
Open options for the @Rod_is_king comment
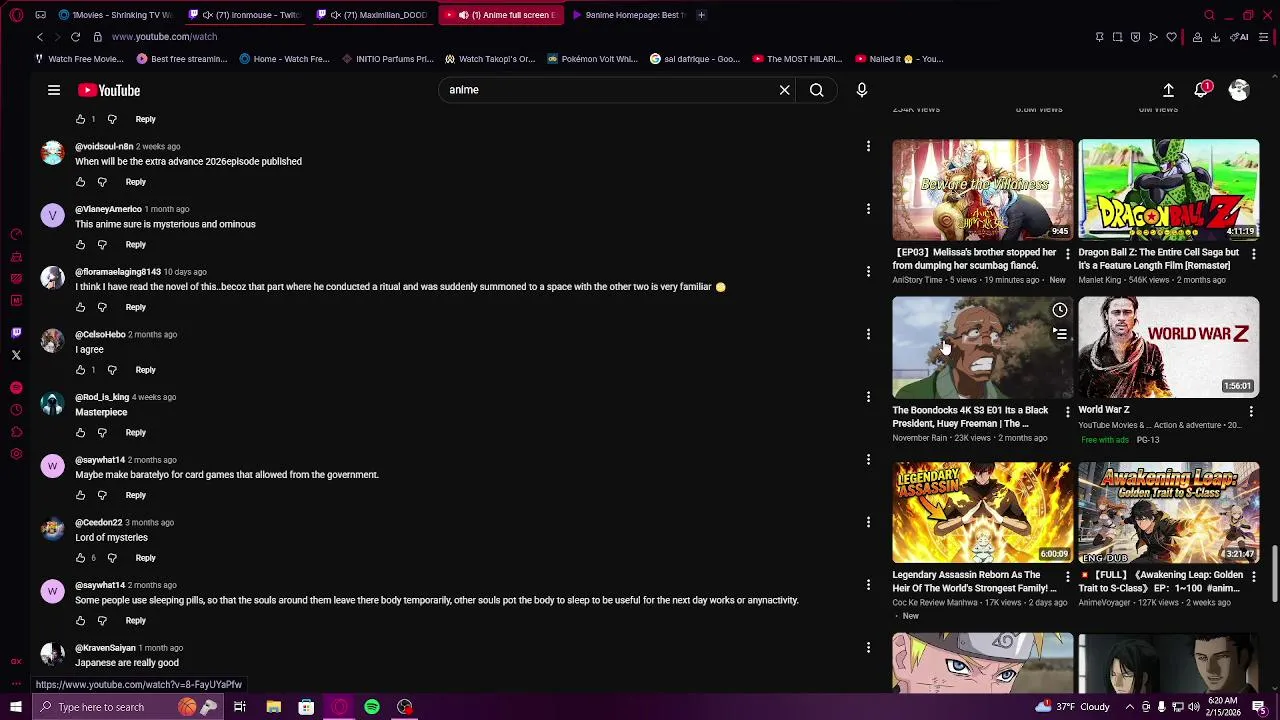[868, 397]
